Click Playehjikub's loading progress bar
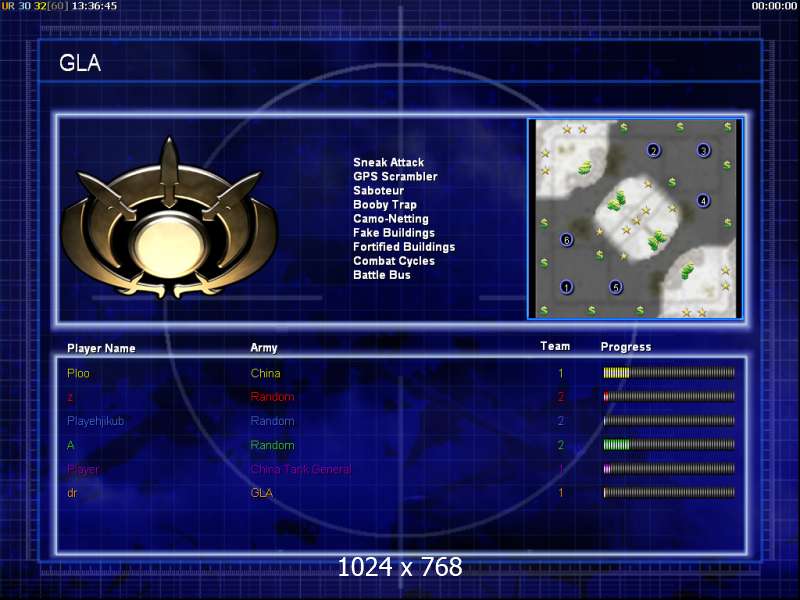The width and height of the screenshot is (800, 600). 669,421
